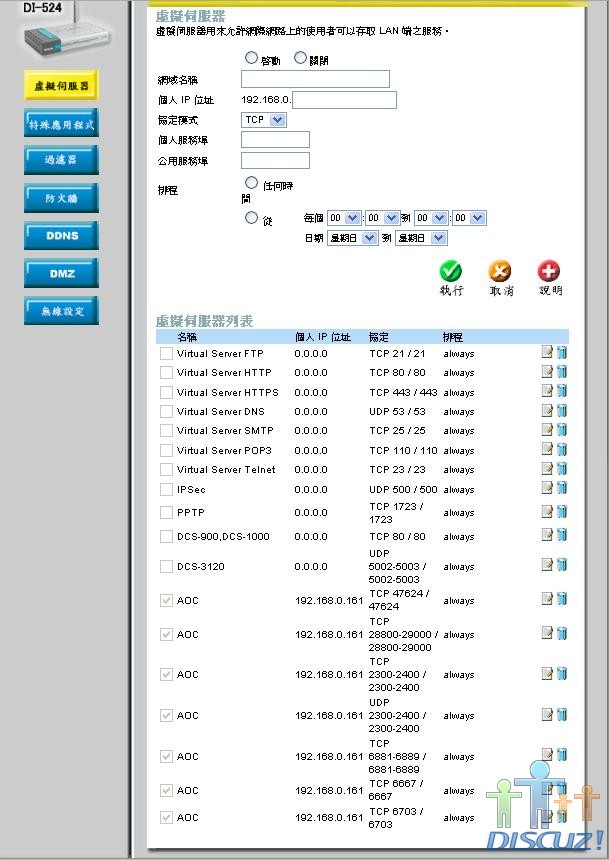Open the 特殊應用程式 sidebar menu

point(61,124)
